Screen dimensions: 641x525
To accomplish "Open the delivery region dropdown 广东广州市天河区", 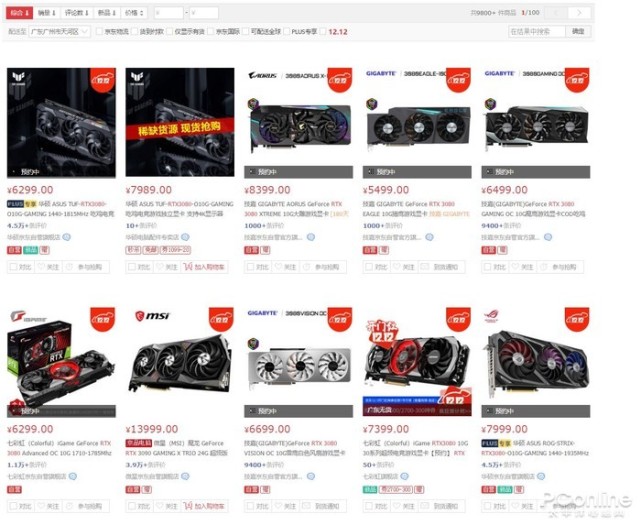I will tap(60, 31).
